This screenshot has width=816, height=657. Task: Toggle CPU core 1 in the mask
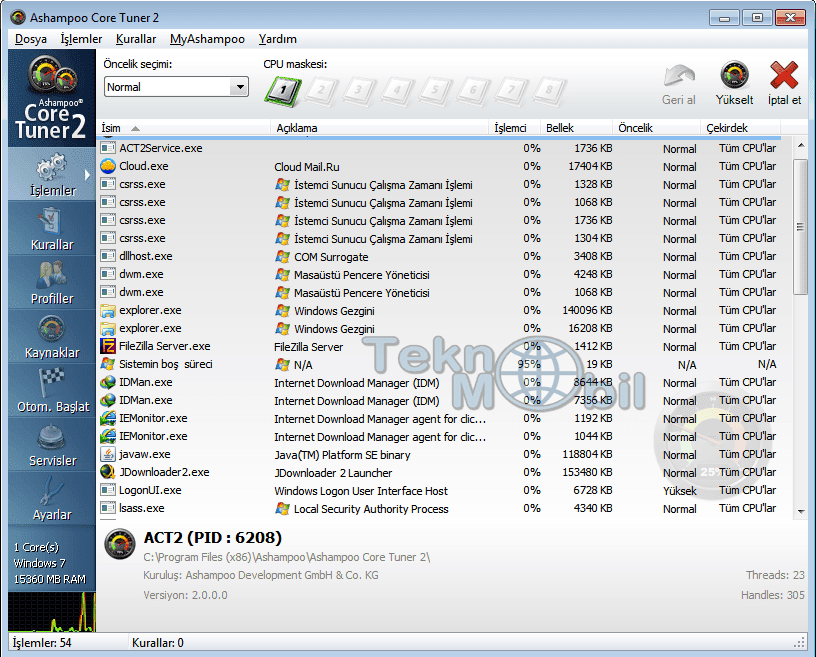click(x=283, y=91)
